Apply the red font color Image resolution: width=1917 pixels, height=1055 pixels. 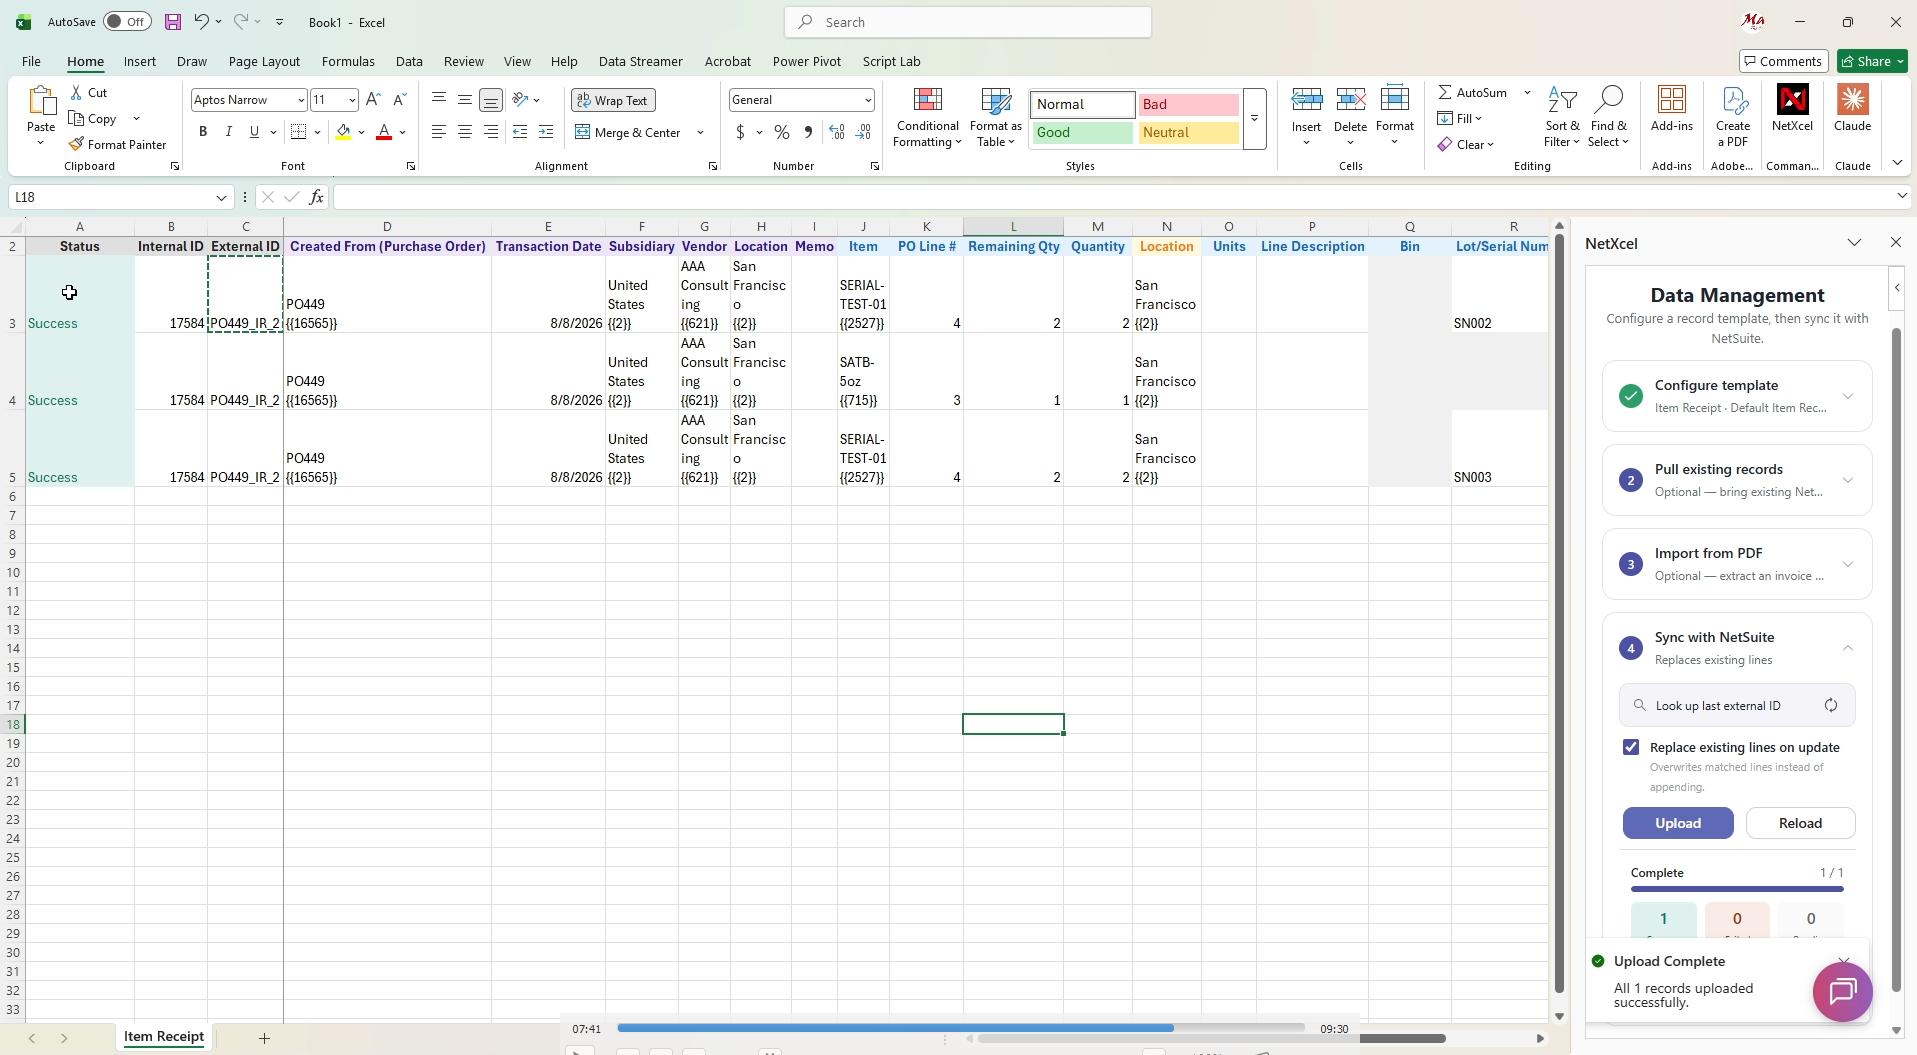pos(383,132)
